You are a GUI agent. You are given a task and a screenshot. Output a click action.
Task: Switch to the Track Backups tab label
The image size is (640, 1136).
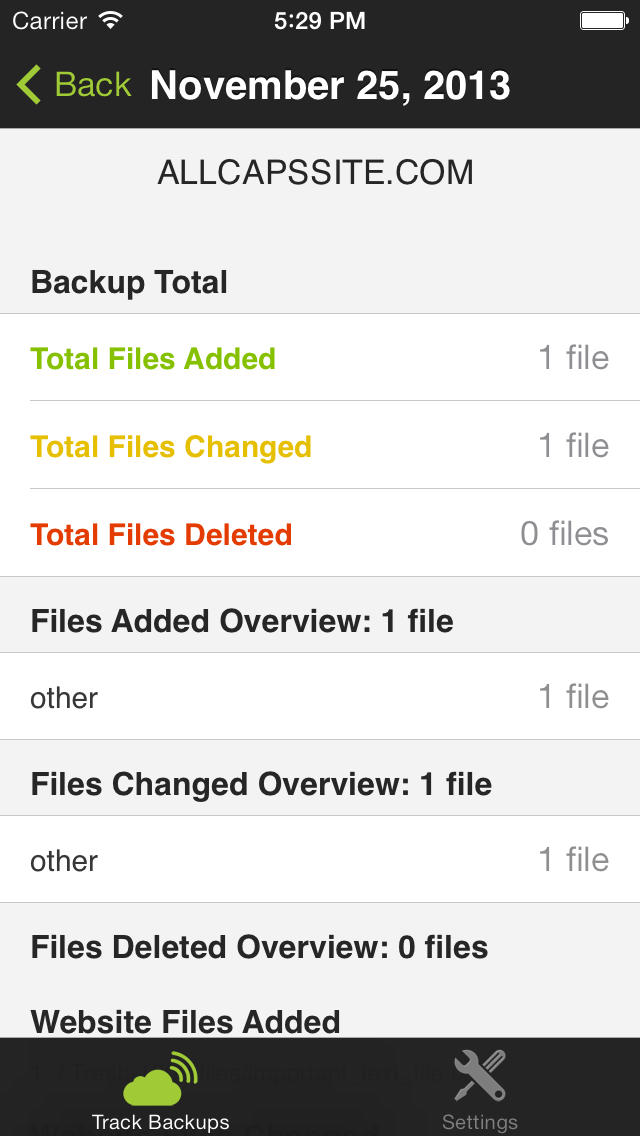click(x=160, y=1122)
